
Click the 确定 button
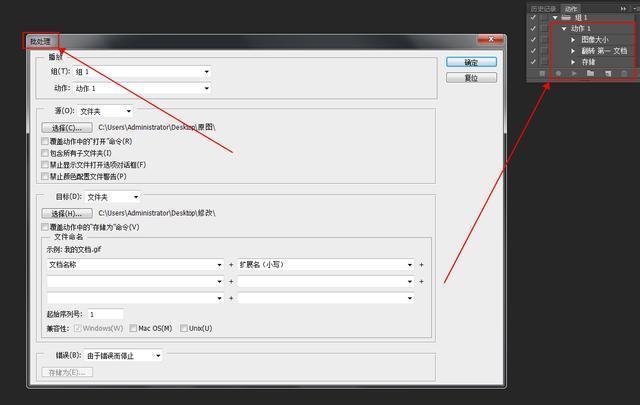coord(471,62)
